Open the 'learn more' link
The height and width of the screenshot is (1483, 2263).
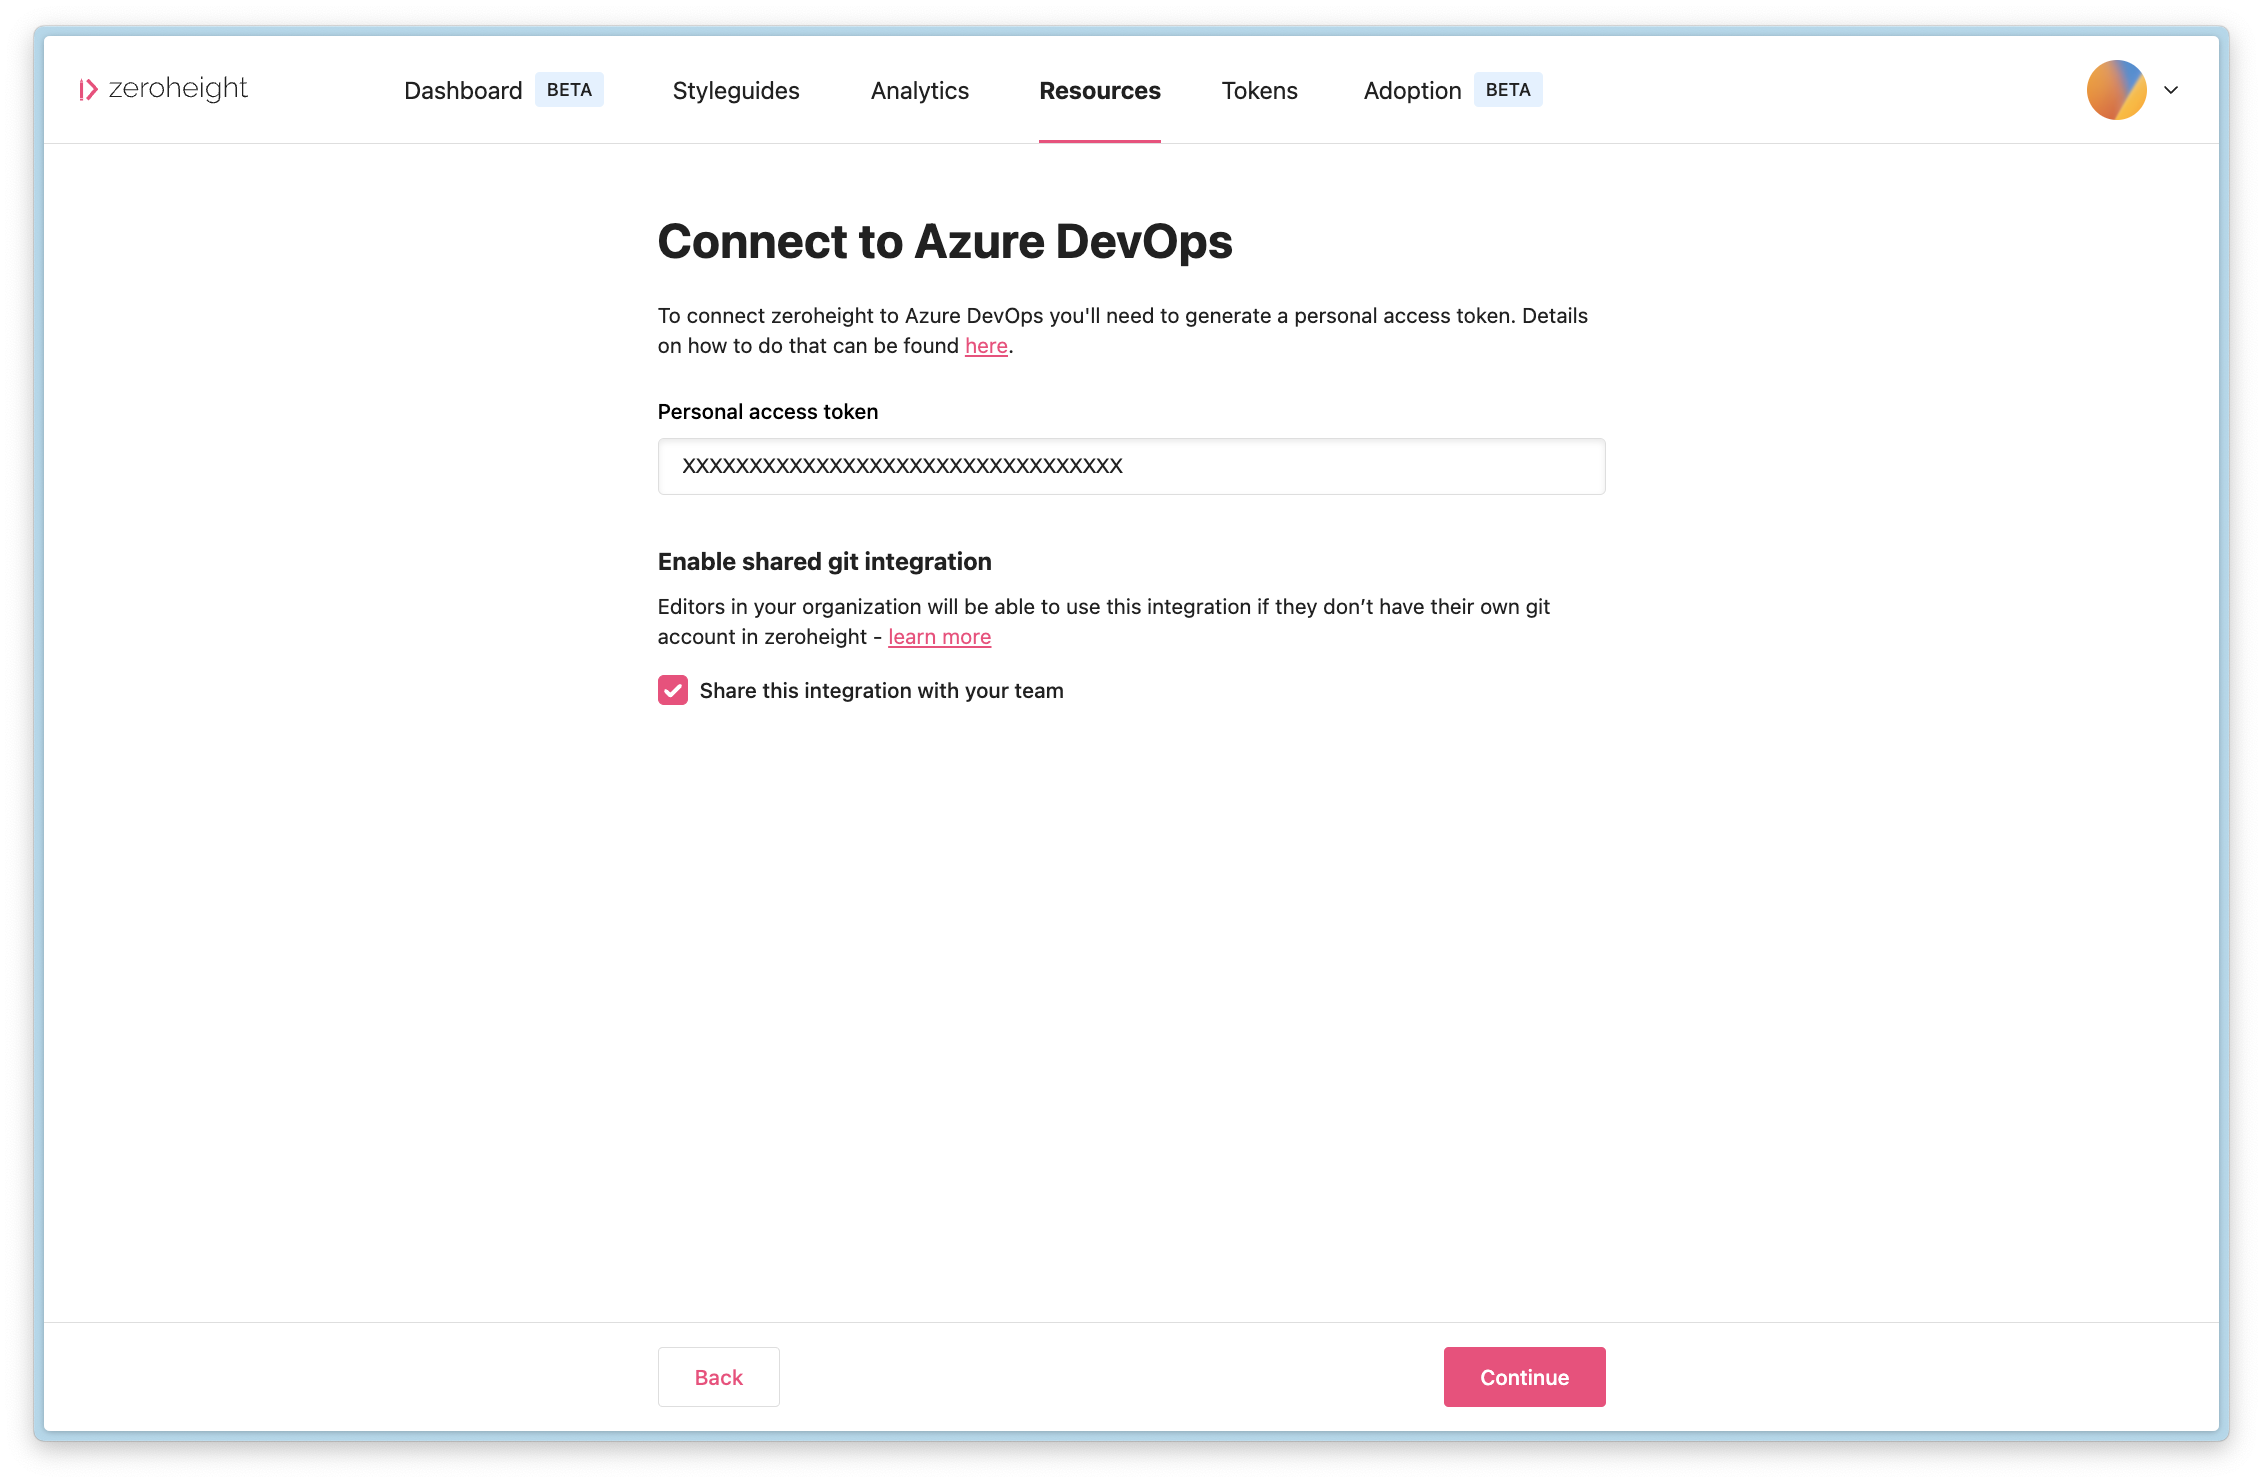(x=939, y=637)
